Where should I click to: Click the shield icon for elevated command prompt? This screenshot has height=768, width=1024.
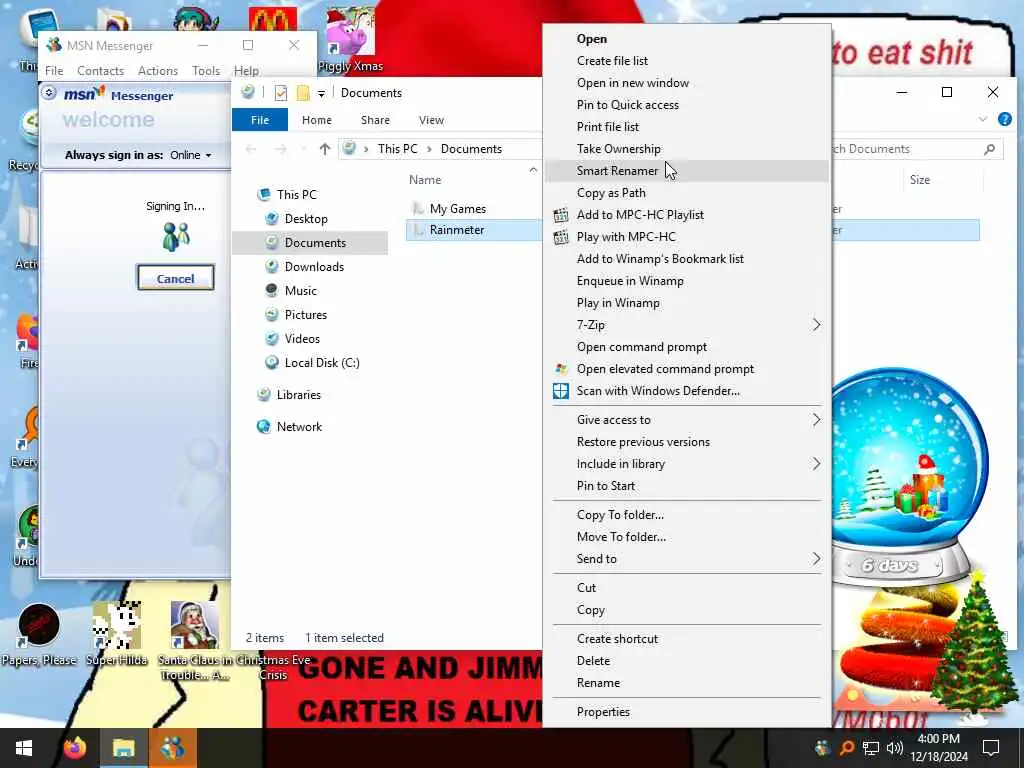tap(561, 369)
